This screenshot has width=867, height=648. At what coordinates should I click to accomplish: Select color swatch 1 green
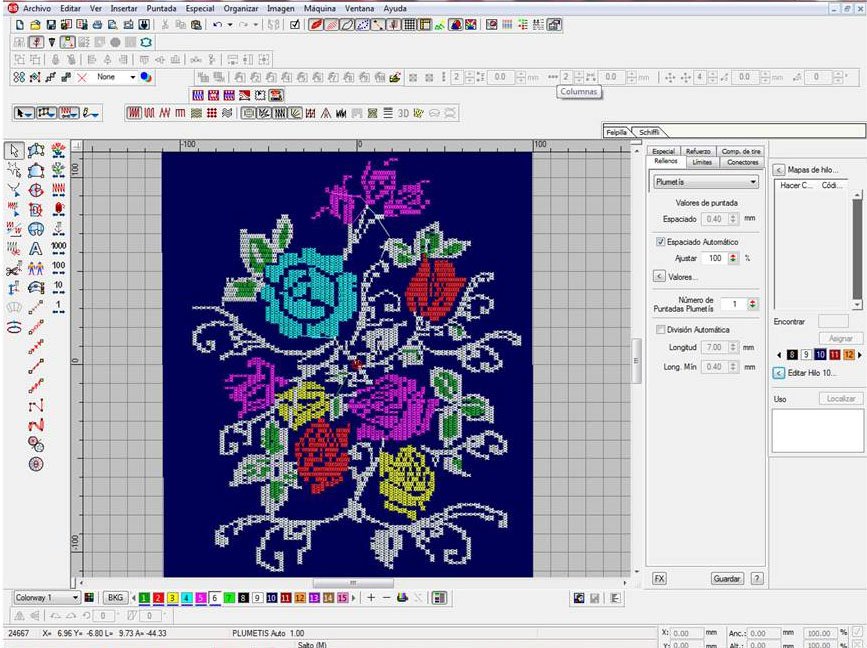tap(144, 598)
